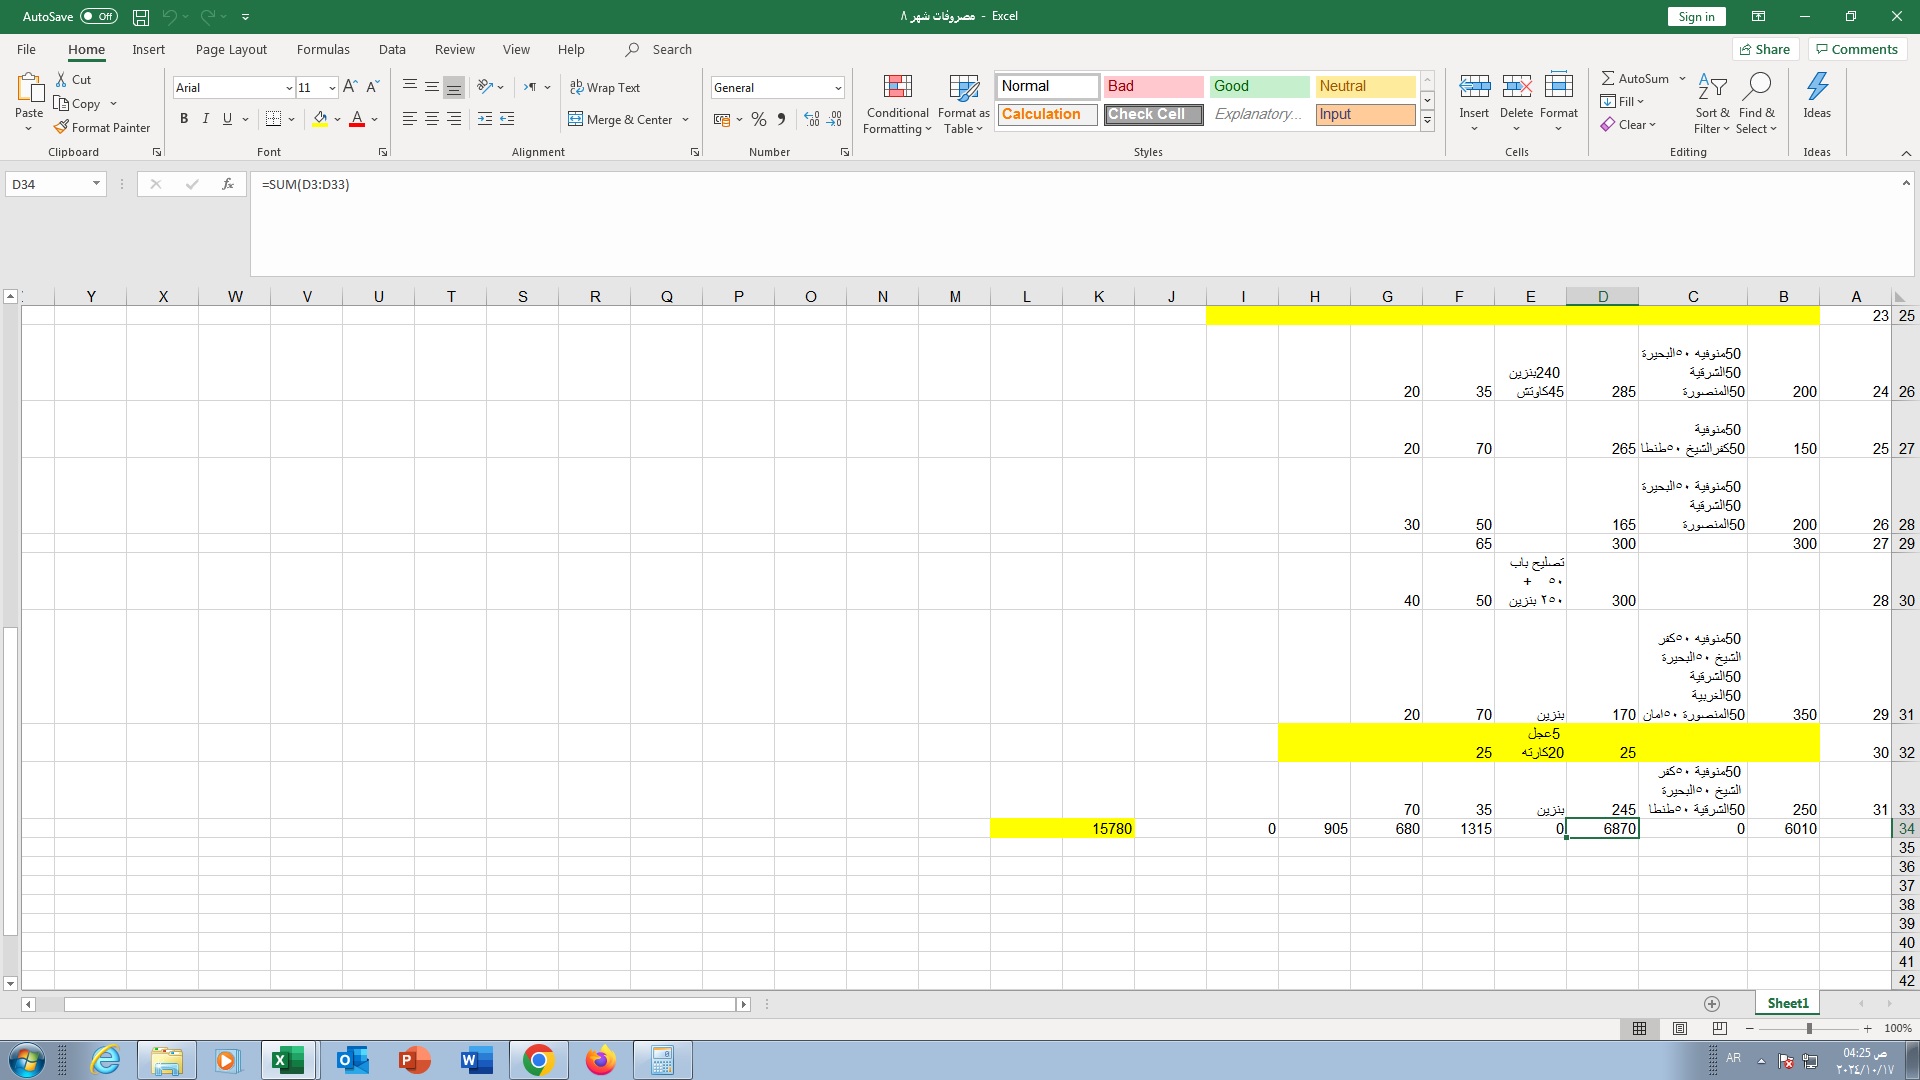Click the Format Painter brush icon

point(61,127)
